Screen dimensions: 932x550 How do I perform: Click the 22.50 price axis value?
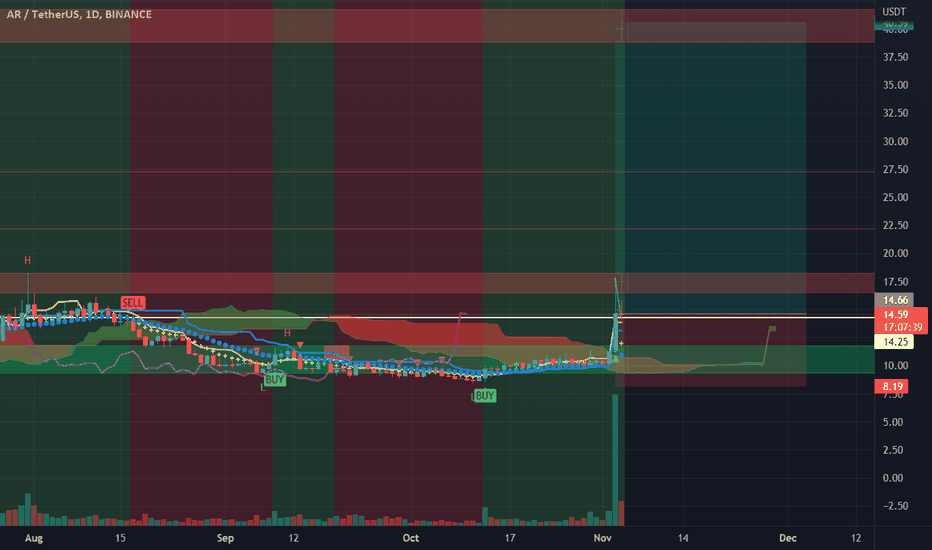(895, 225)
